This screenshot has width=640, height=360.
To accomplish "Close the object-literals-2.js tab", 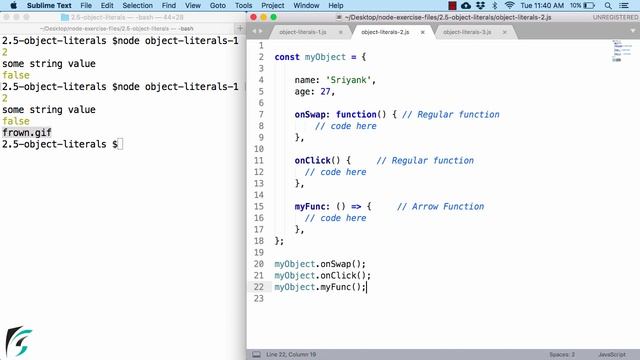I will click(422, 32).
